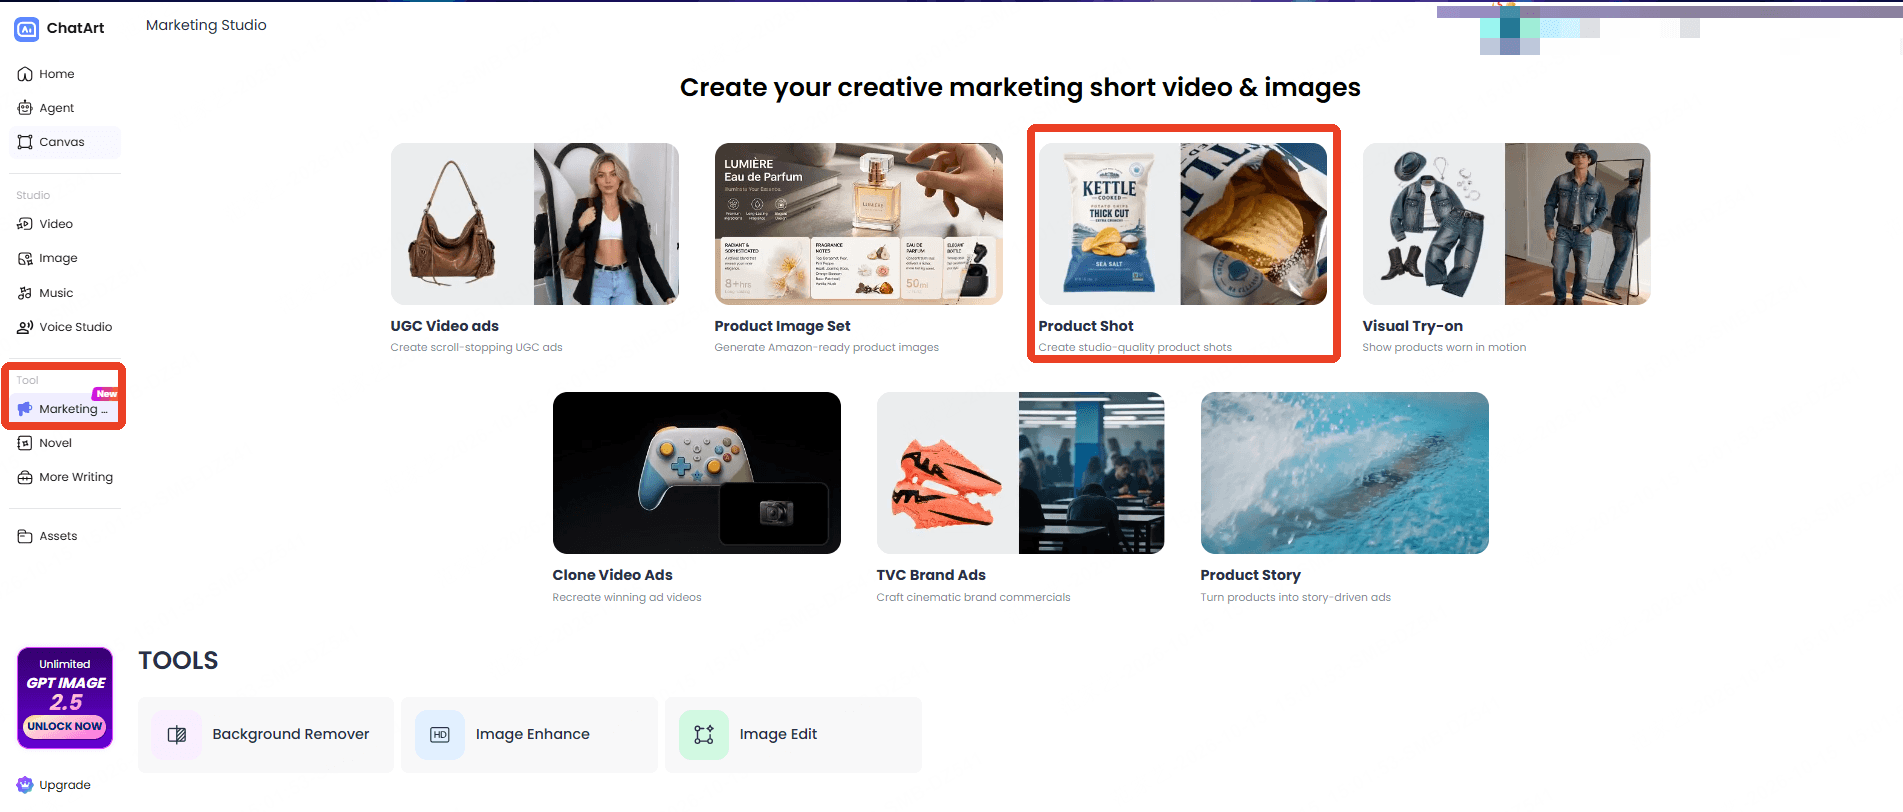Choose the TVC Brand Ads link
The image size is (1903, 812).
coord(931,575)
